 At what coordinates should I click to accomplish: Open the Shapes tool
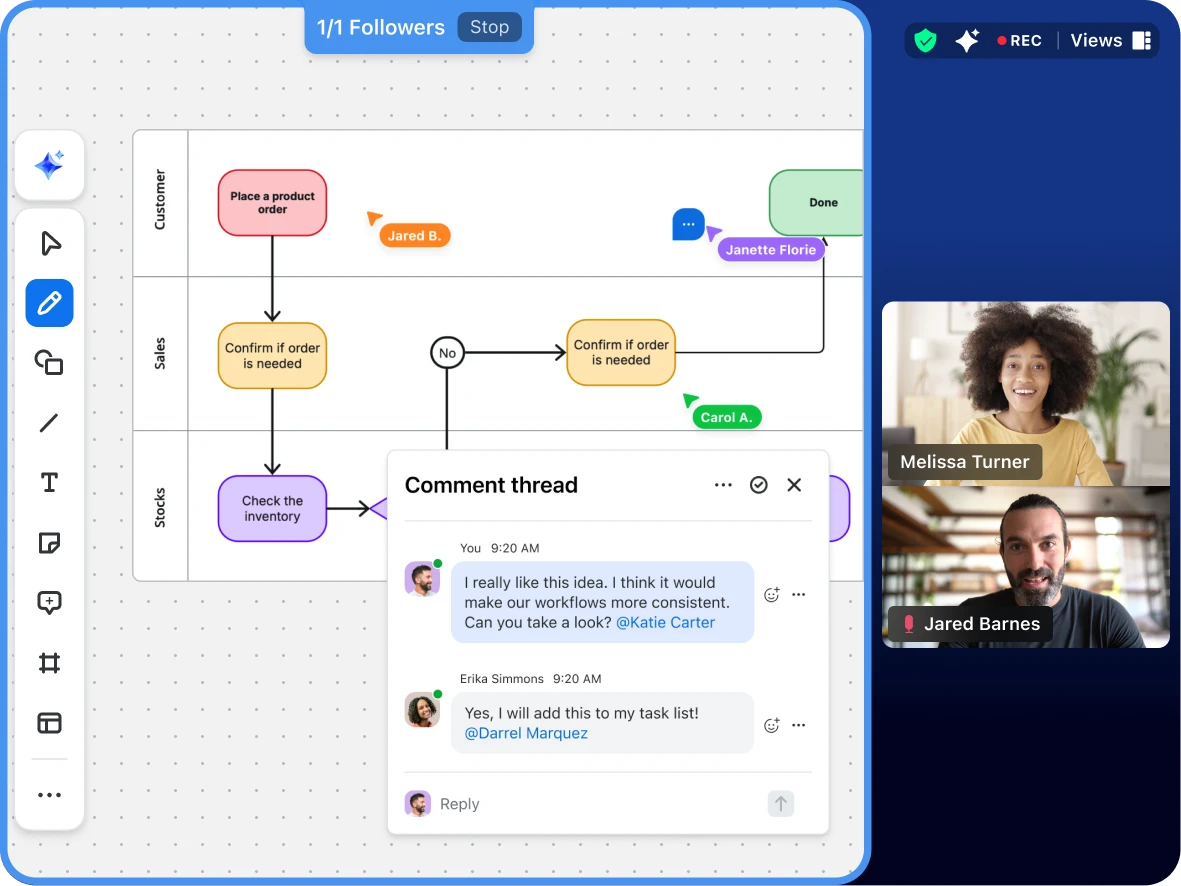coord(49,363)
